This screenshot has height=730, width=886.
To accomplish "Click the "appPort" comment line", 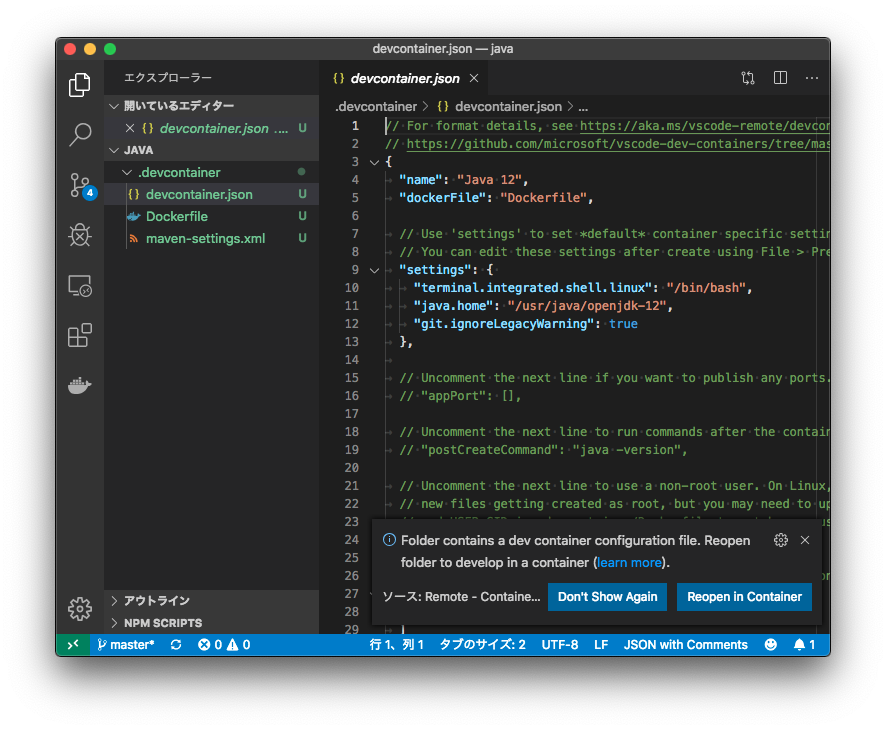I will coord(460,396).
